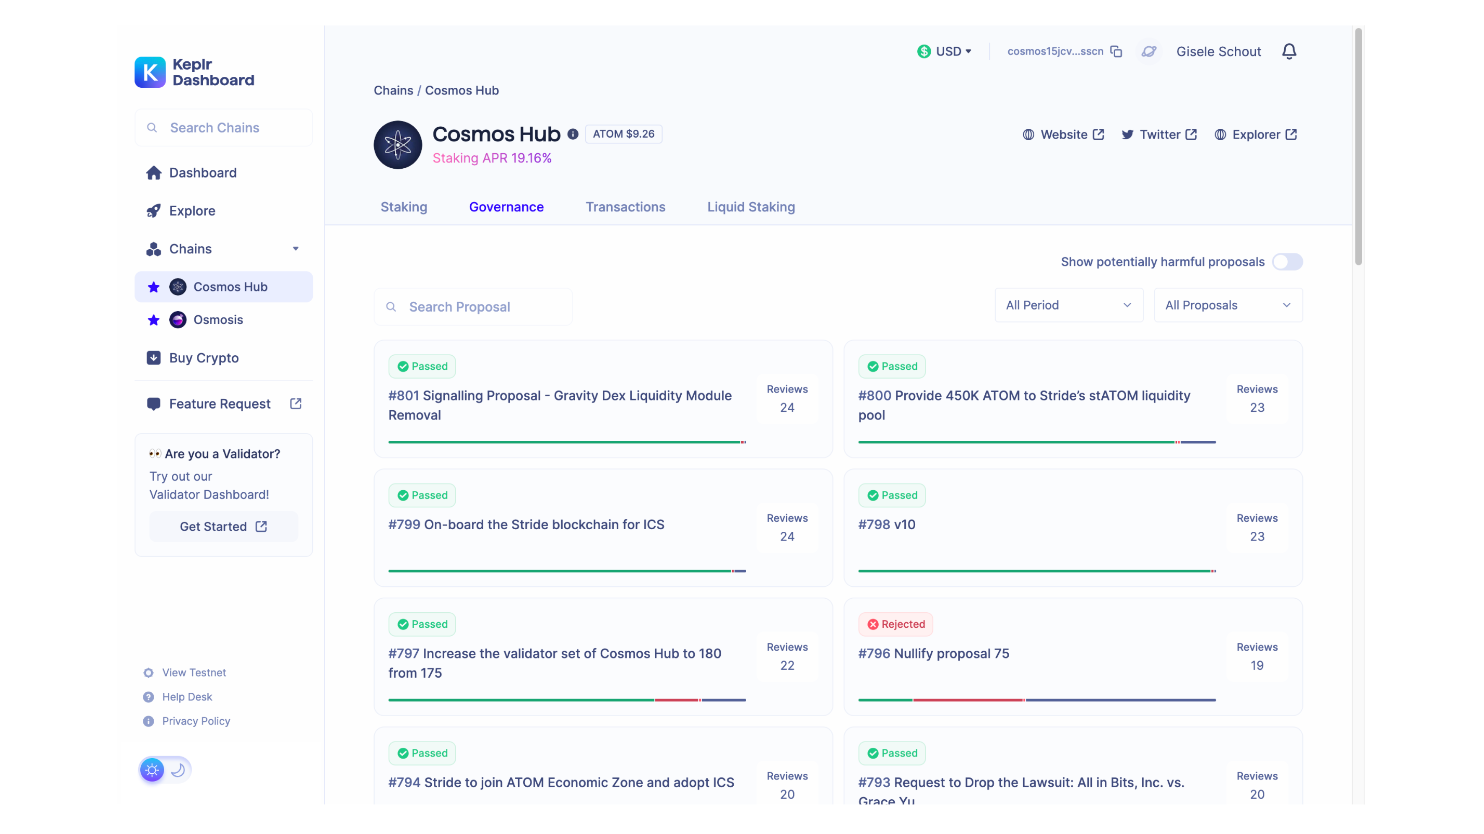1484x834 pixels.
Task: Click vote progress bar of proposal #796
Action: coord(1037,700)
